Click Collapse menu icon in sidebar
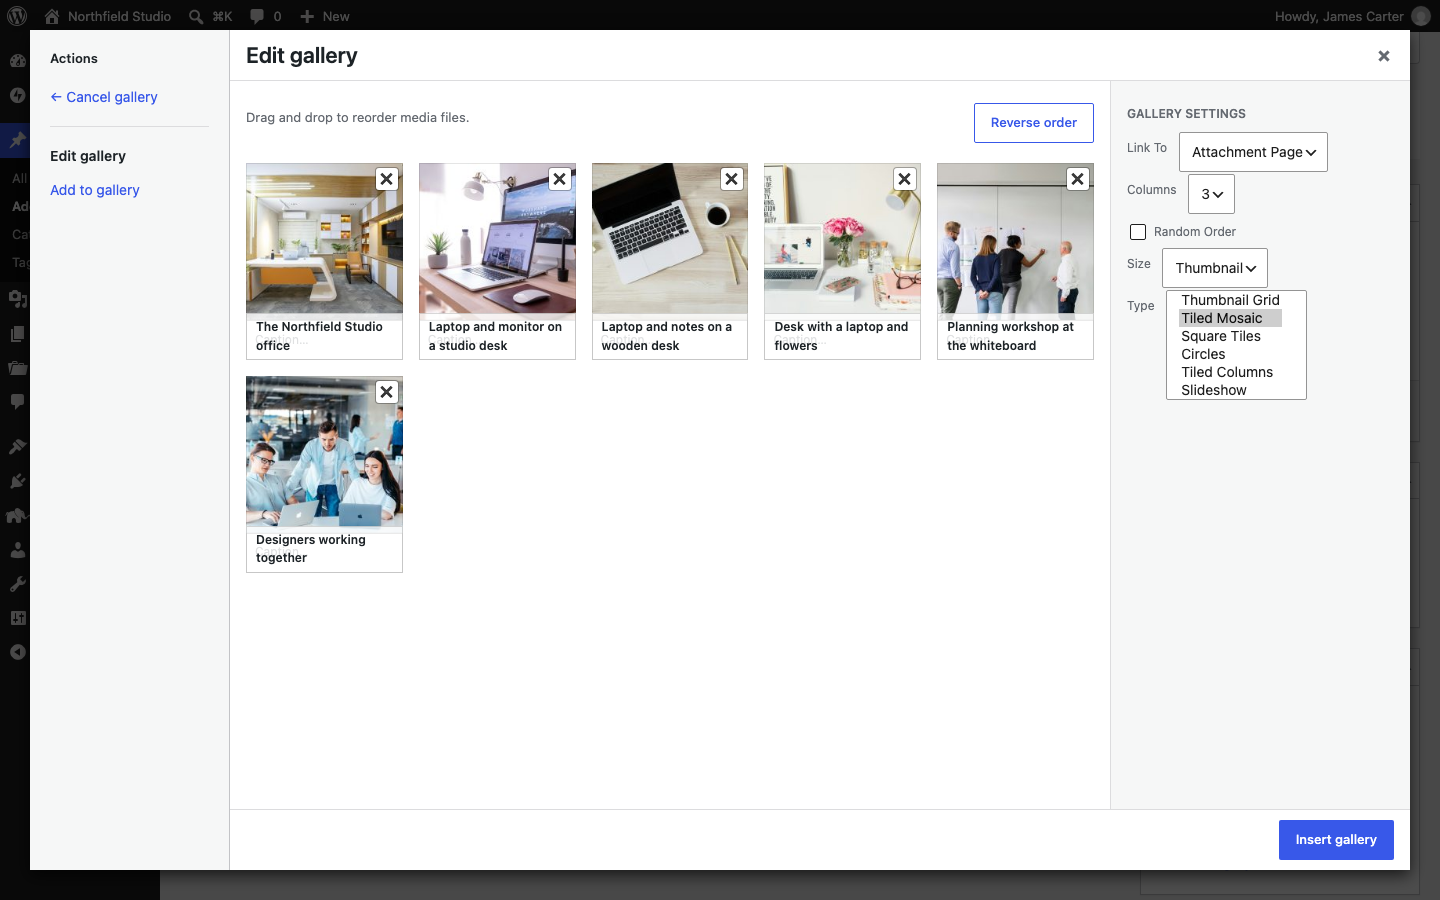The height and width of the screenshot is (900, 1440). click(17, 652)
